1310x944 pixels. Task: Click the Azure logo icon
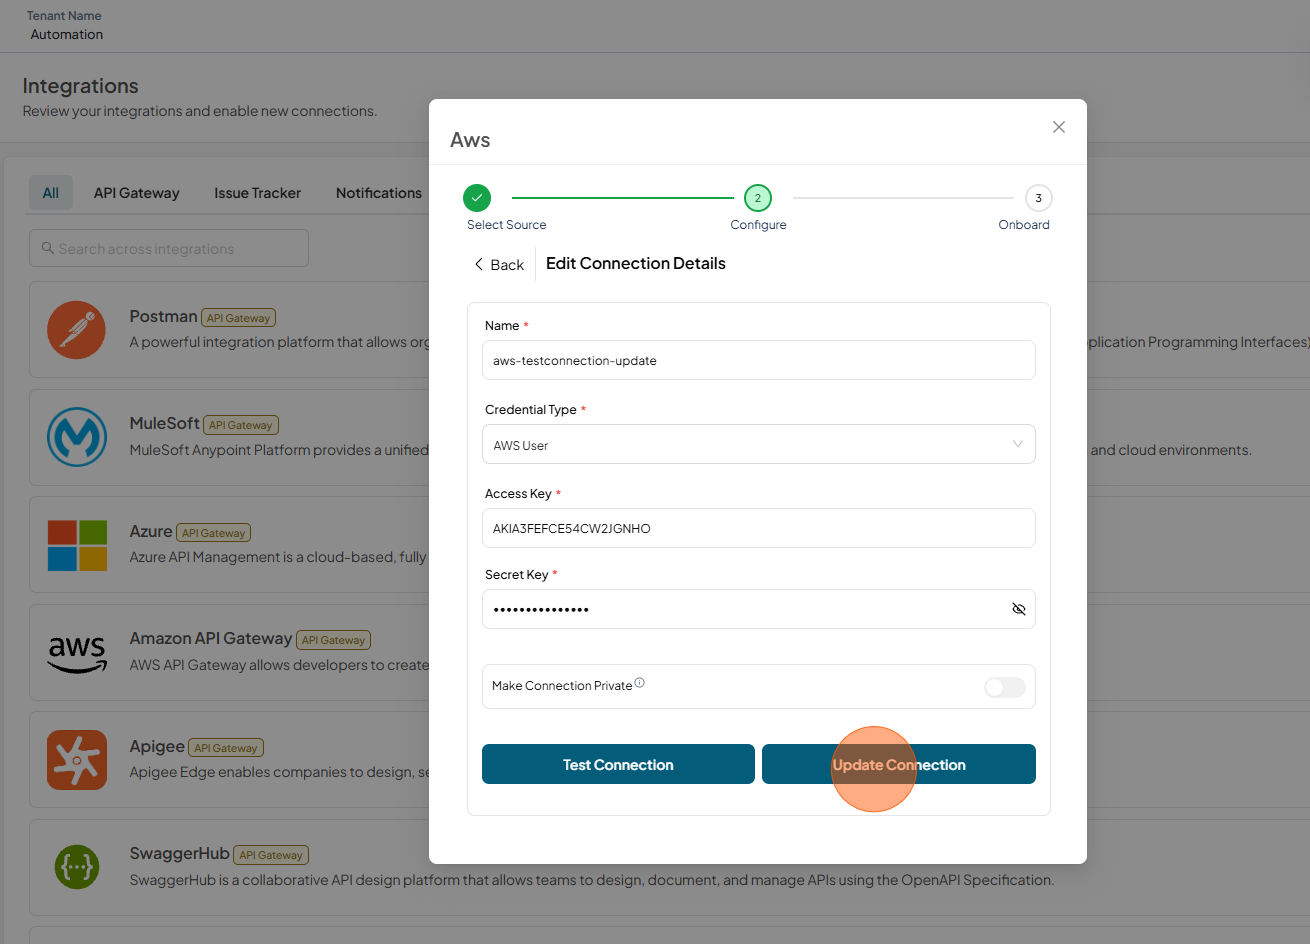pyautogui.click(x=77, y=545)
